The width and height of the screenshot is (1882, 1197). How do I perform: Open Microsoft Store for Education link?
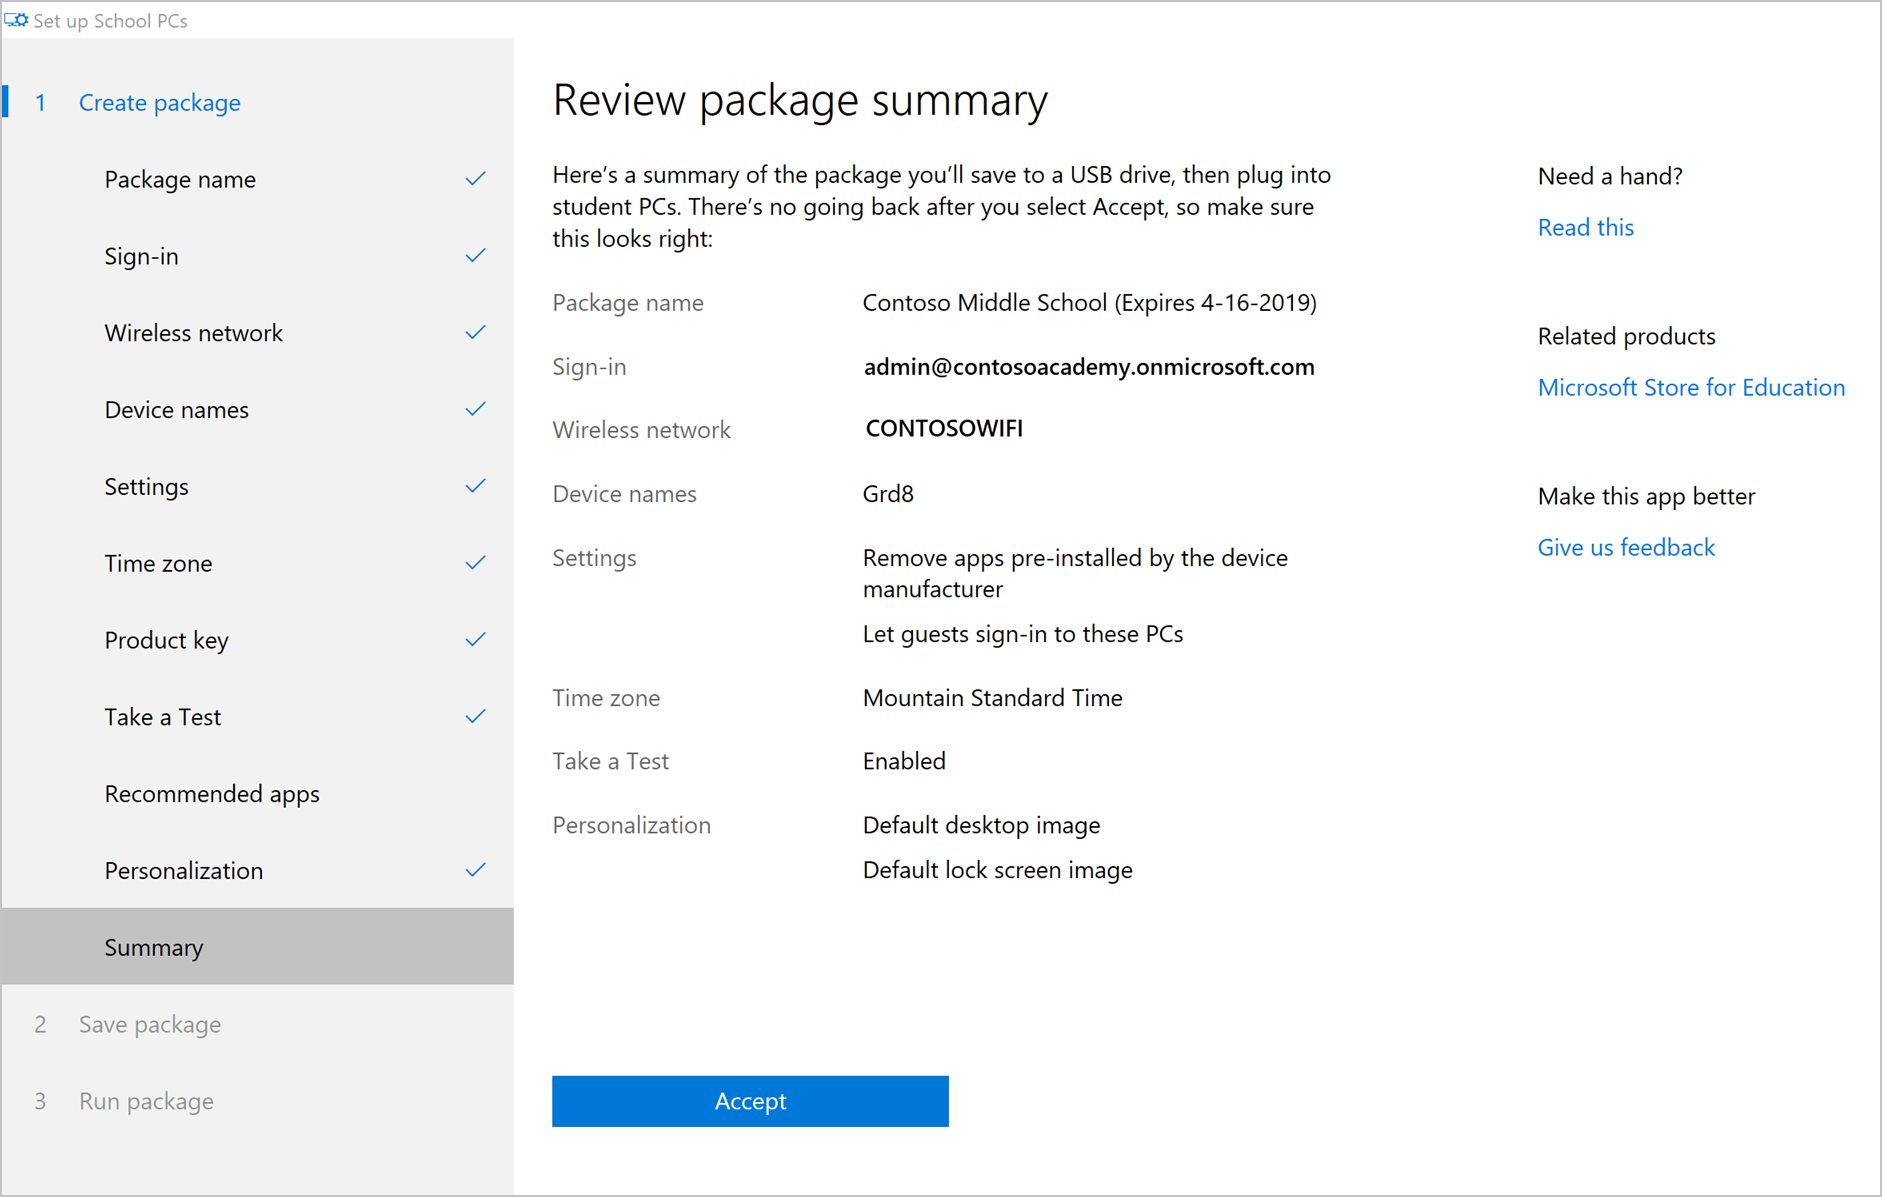[x=1690, y=388]
